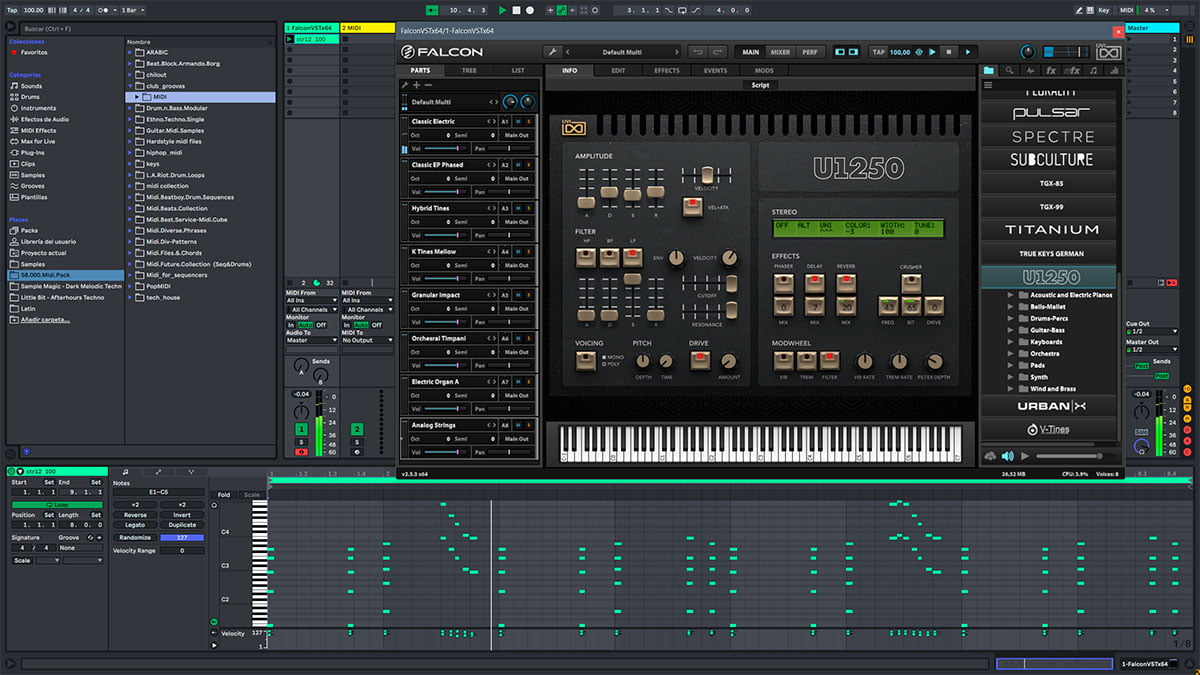Toggle track 1 activator button in mixer
This screenshot has width=1200, height=675.
(301, 429)
